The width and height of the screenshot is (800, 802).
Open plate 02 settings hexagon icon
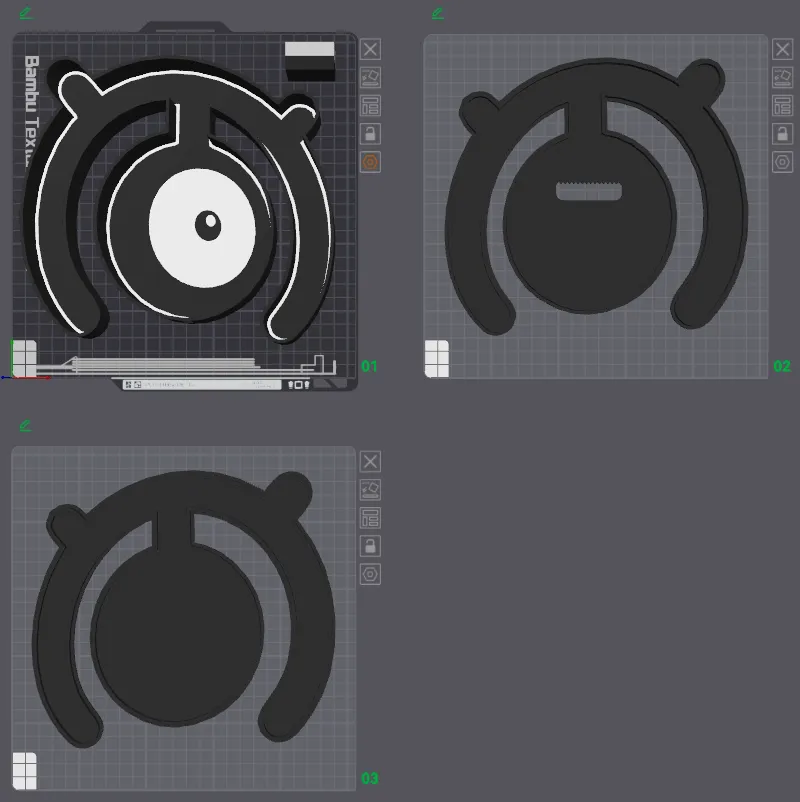(782, 162)
